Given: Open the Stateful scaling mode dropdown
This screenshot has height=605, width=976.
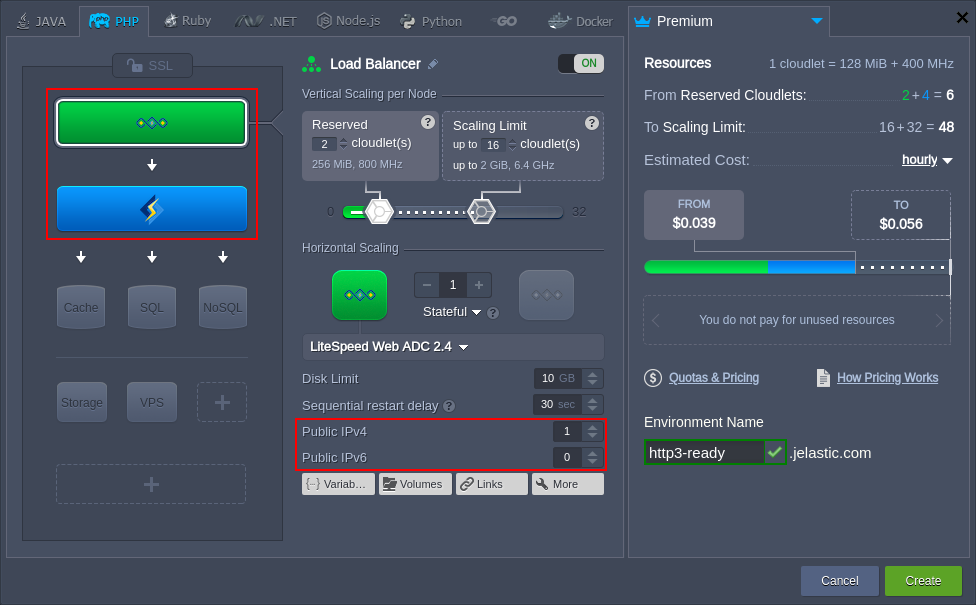Looking at the screenshot, I should coord(452,312).
